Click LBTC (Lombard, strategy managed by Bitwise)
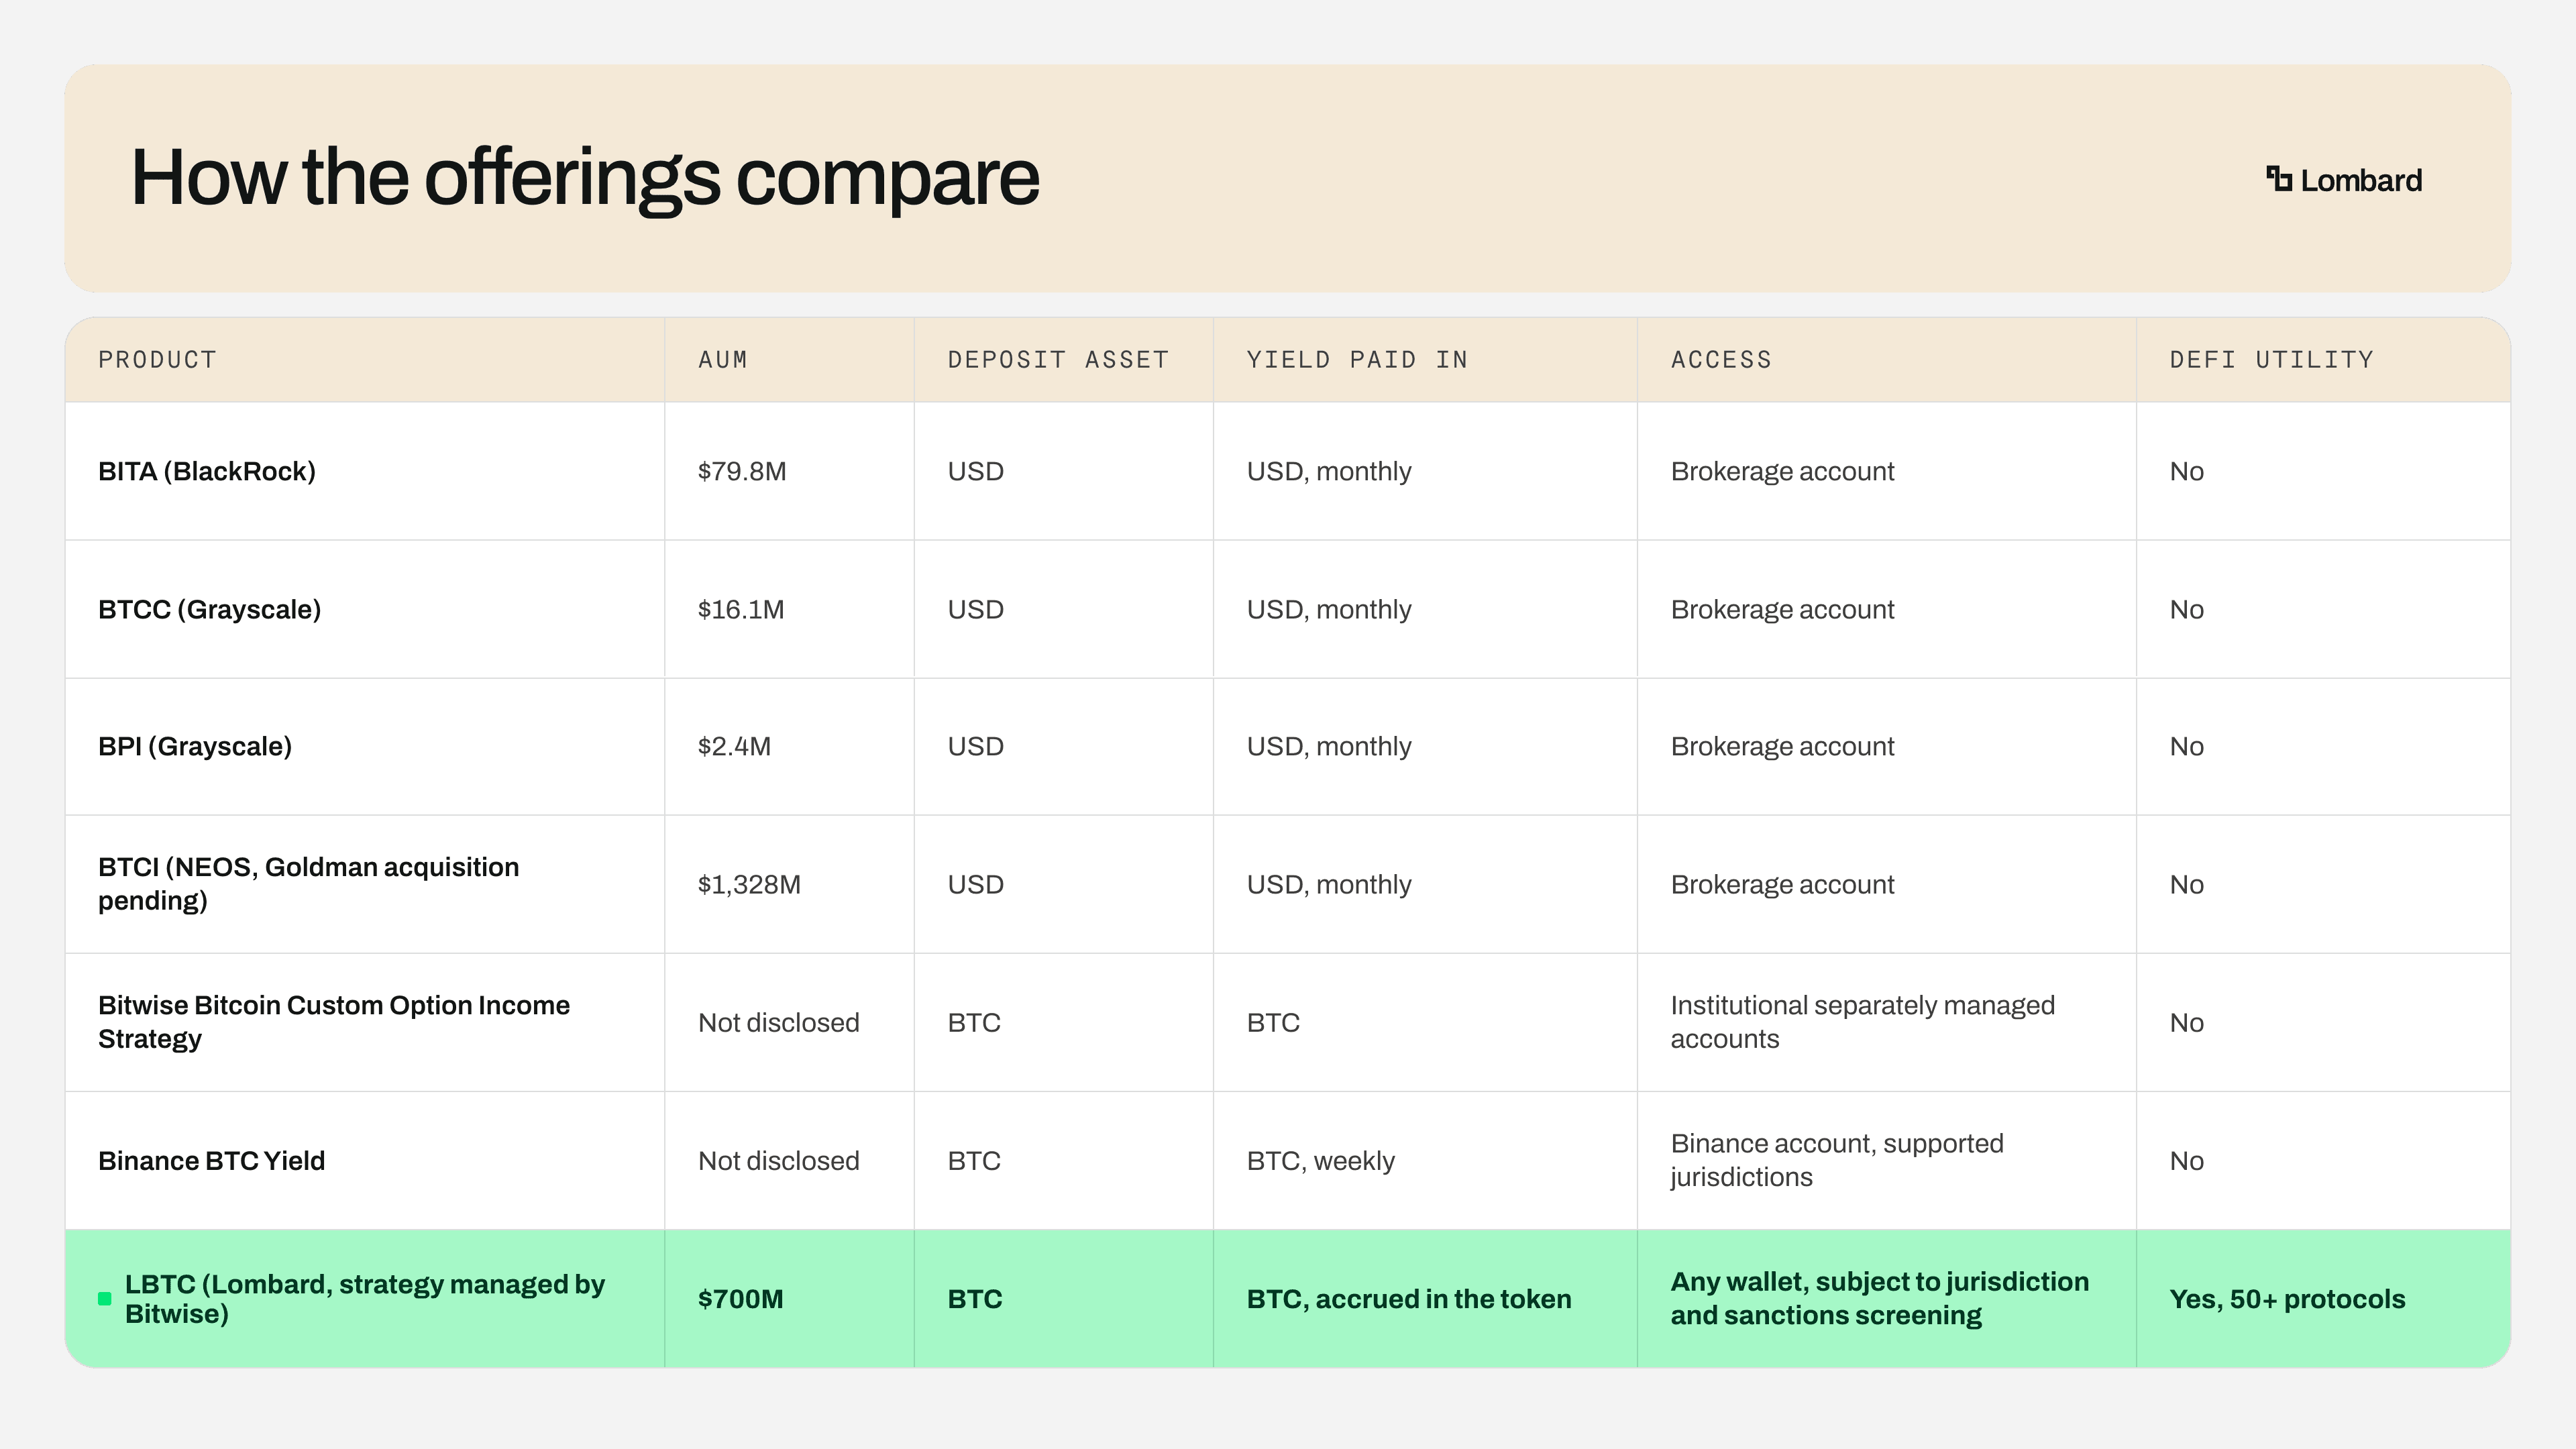 click(365, 1299)
